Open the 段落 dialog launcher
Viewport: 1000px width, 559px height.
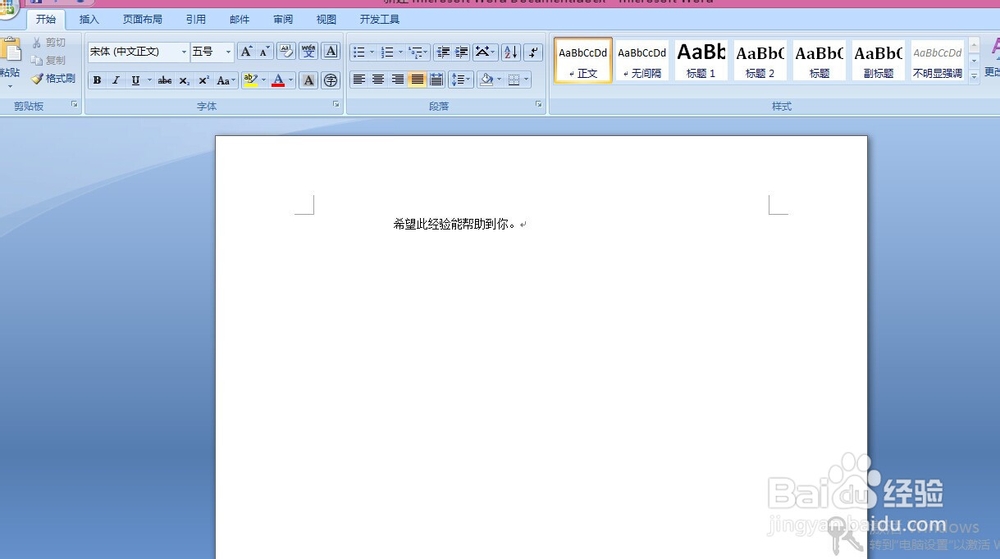539,105
